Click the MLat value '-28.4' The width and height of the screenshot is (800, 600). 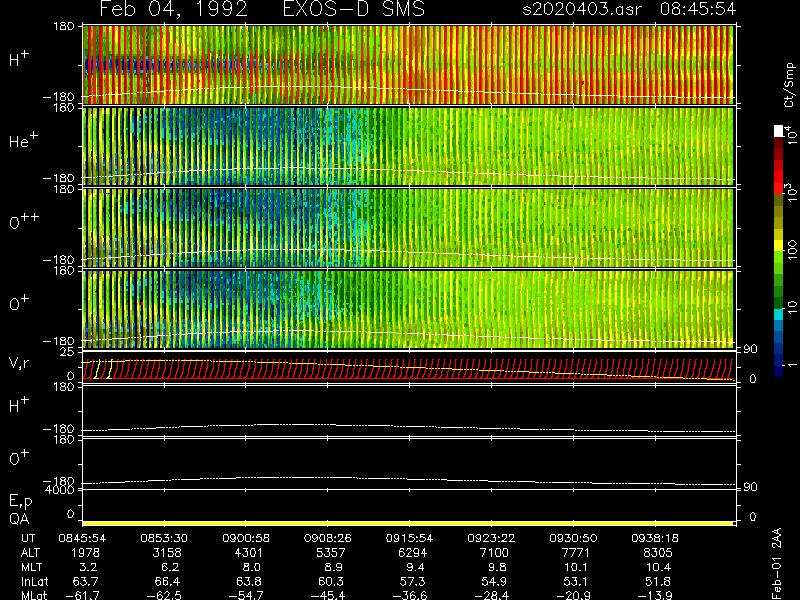[x=491, y=595]
